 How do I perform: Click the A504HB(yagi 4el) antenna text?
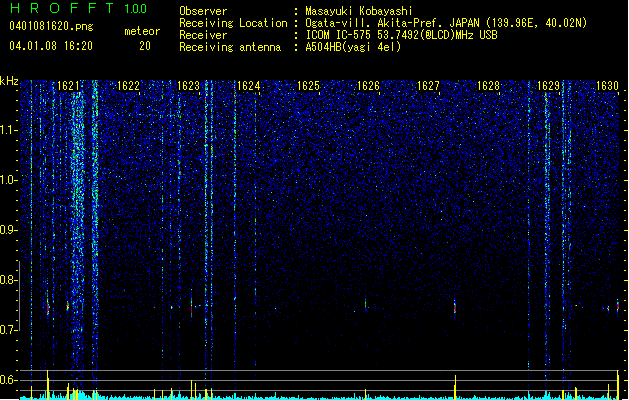(353, 47)
